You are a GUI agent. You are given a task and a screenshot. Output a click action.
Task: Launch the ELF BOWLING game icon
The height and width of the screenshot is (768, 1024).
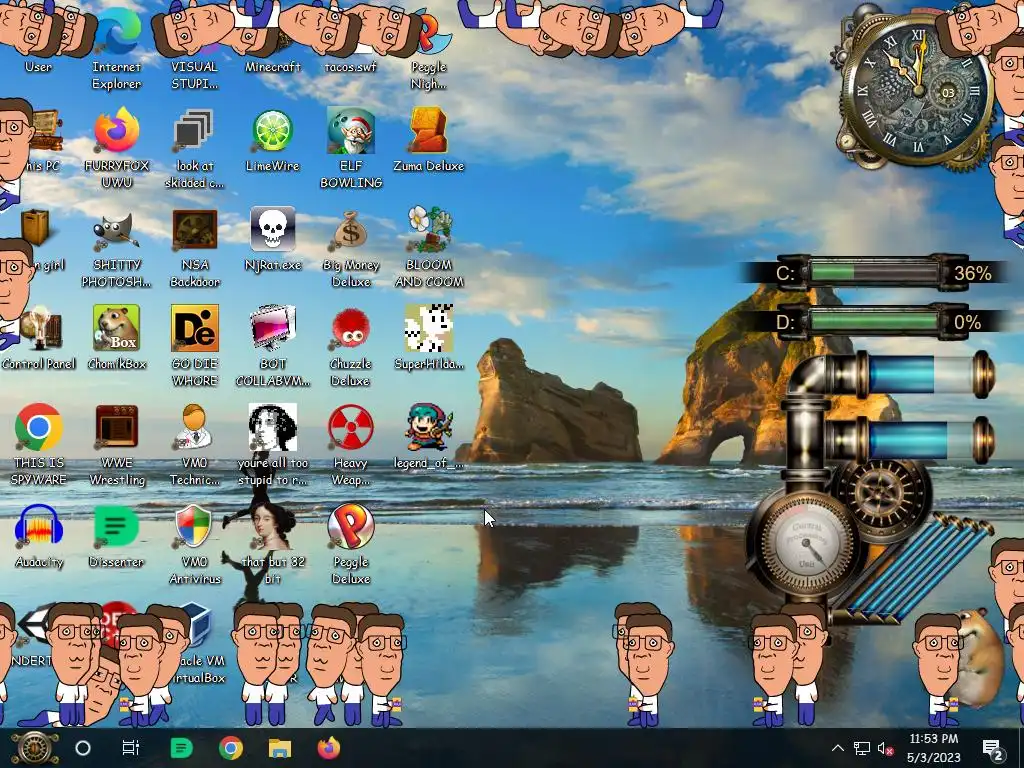click(351, 130)
